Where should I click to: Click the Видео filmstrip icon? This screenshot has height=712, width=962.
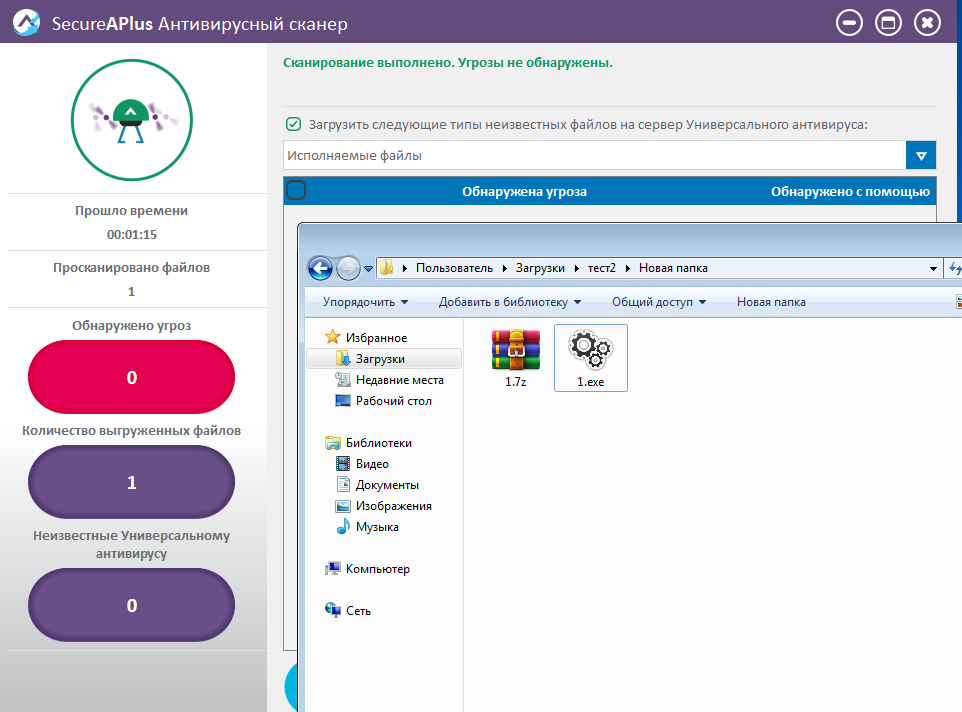tap(343, 464)
